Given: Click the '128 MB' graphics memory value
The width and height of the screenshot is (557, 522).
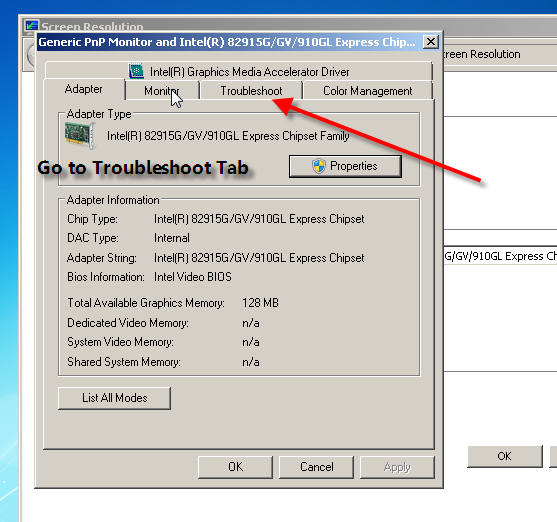Looking at the screenshot, I should 260,303.
